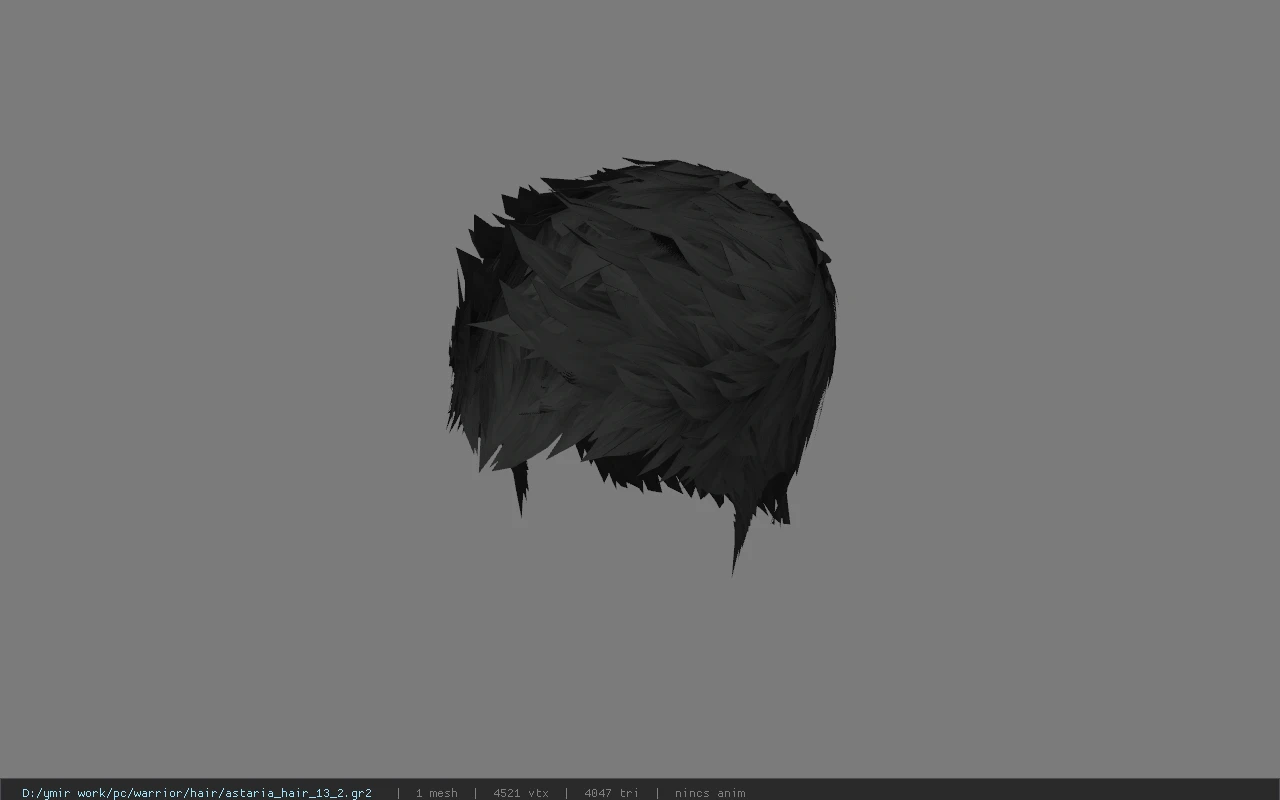The height and width of the screenshot is (800, 1280).
Task: Click the '4047 tri' triangle count
Action: [x=611, y=793]
